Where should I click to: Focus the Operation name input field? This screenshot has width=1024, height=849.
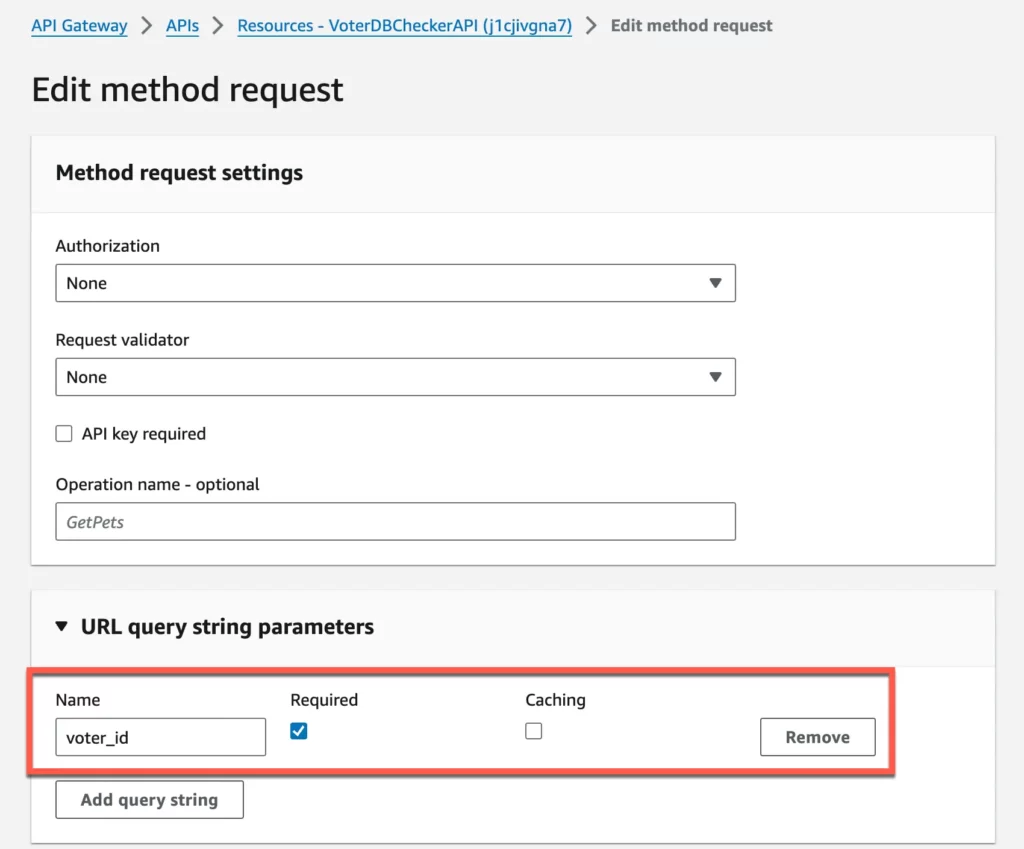(395, 521)
